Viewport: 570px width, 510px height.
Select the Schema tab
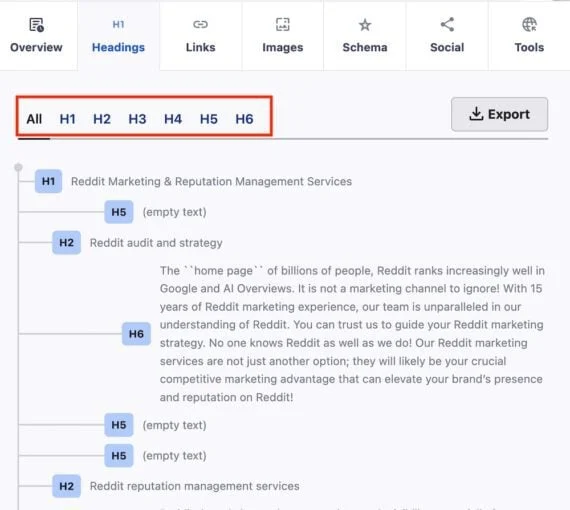pyautogui.click(x=365, y=36)
